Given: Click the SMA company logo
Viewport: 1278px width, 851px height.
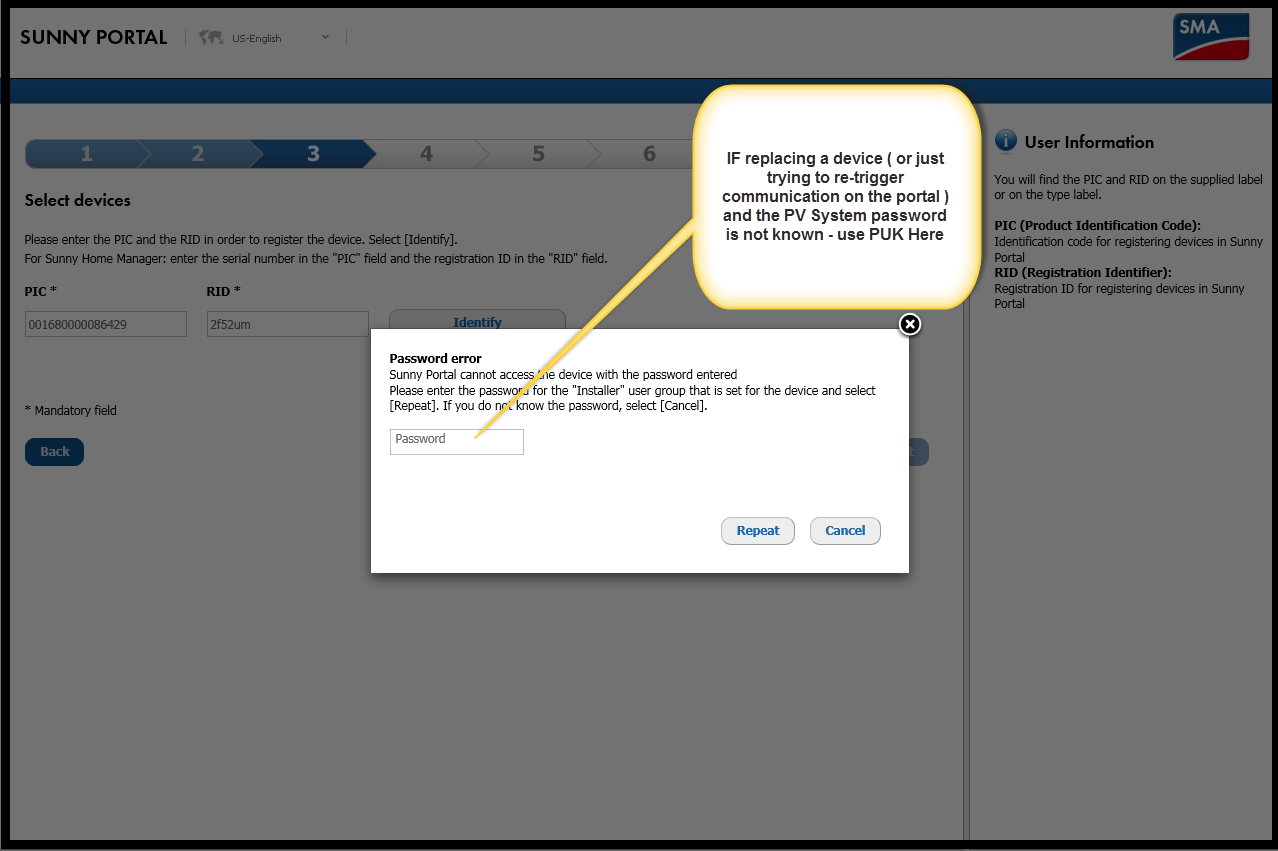Looking at the screenshot, I should [1210, 36].
